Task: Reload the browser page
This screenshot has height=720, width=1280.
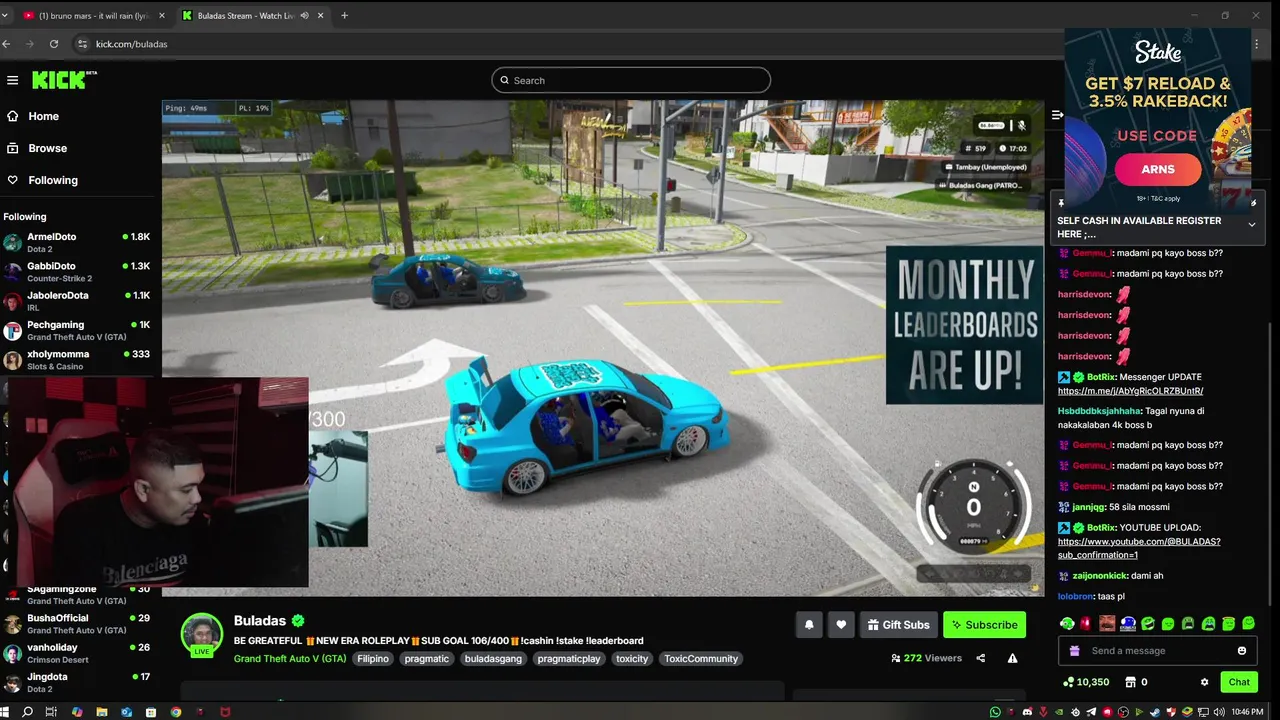Action: point(54,44)
